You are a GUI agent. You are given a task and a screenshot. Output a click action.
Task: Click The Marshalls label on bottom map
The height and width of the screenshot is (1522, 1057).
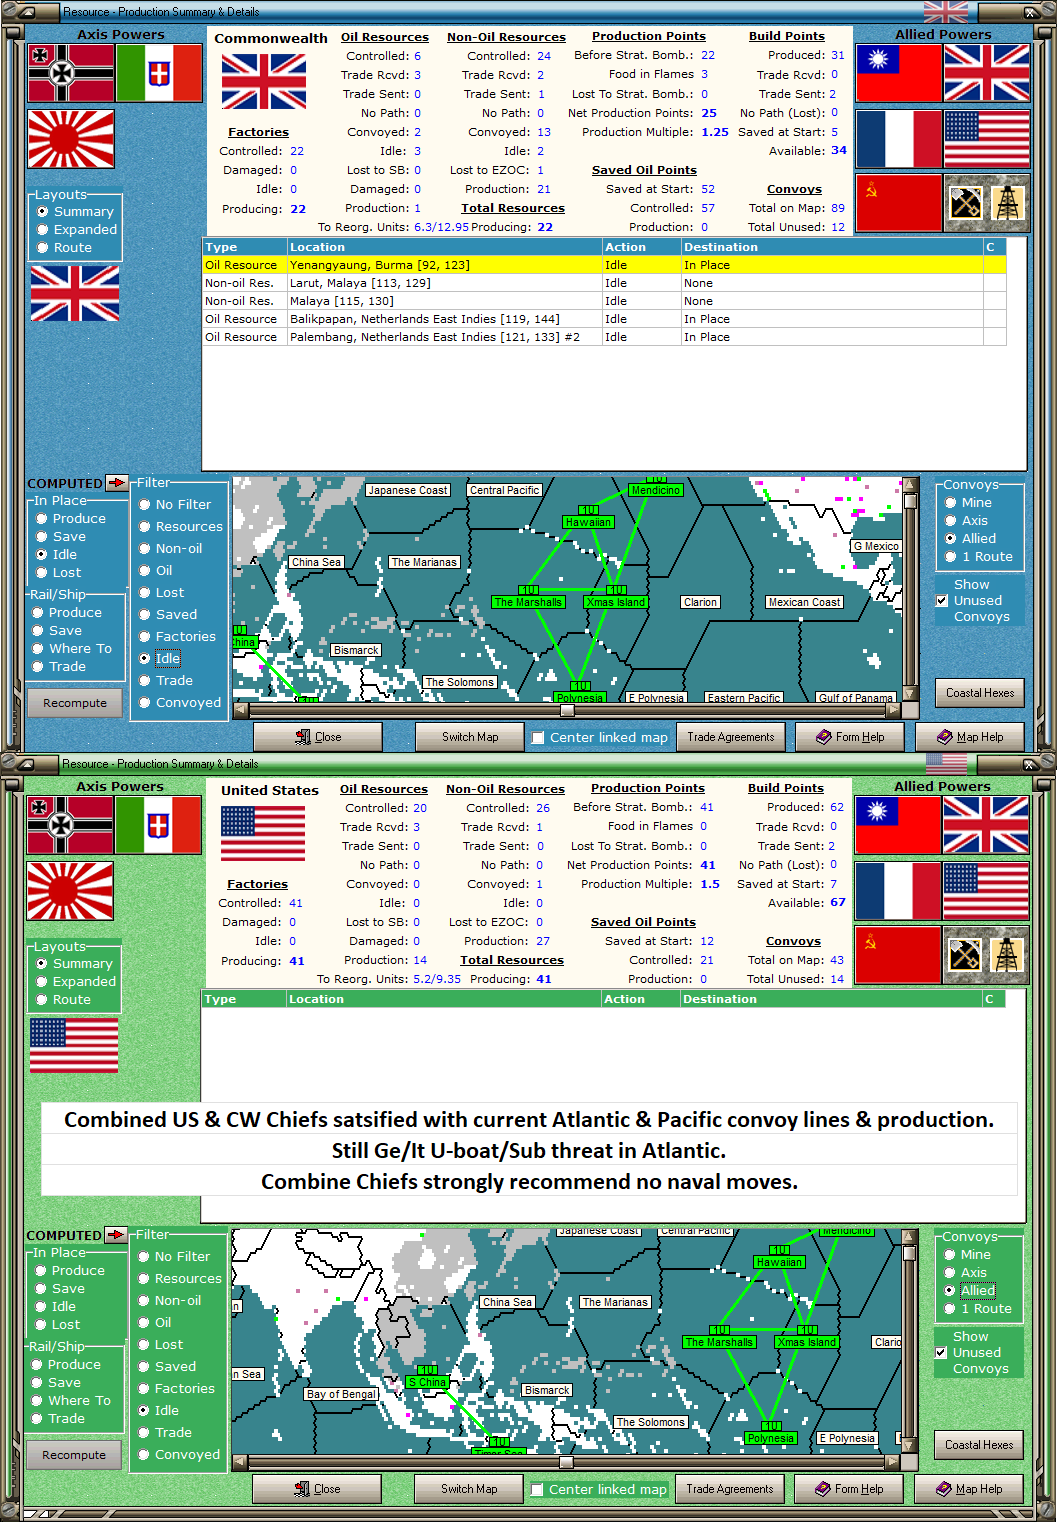(719, 1342)
